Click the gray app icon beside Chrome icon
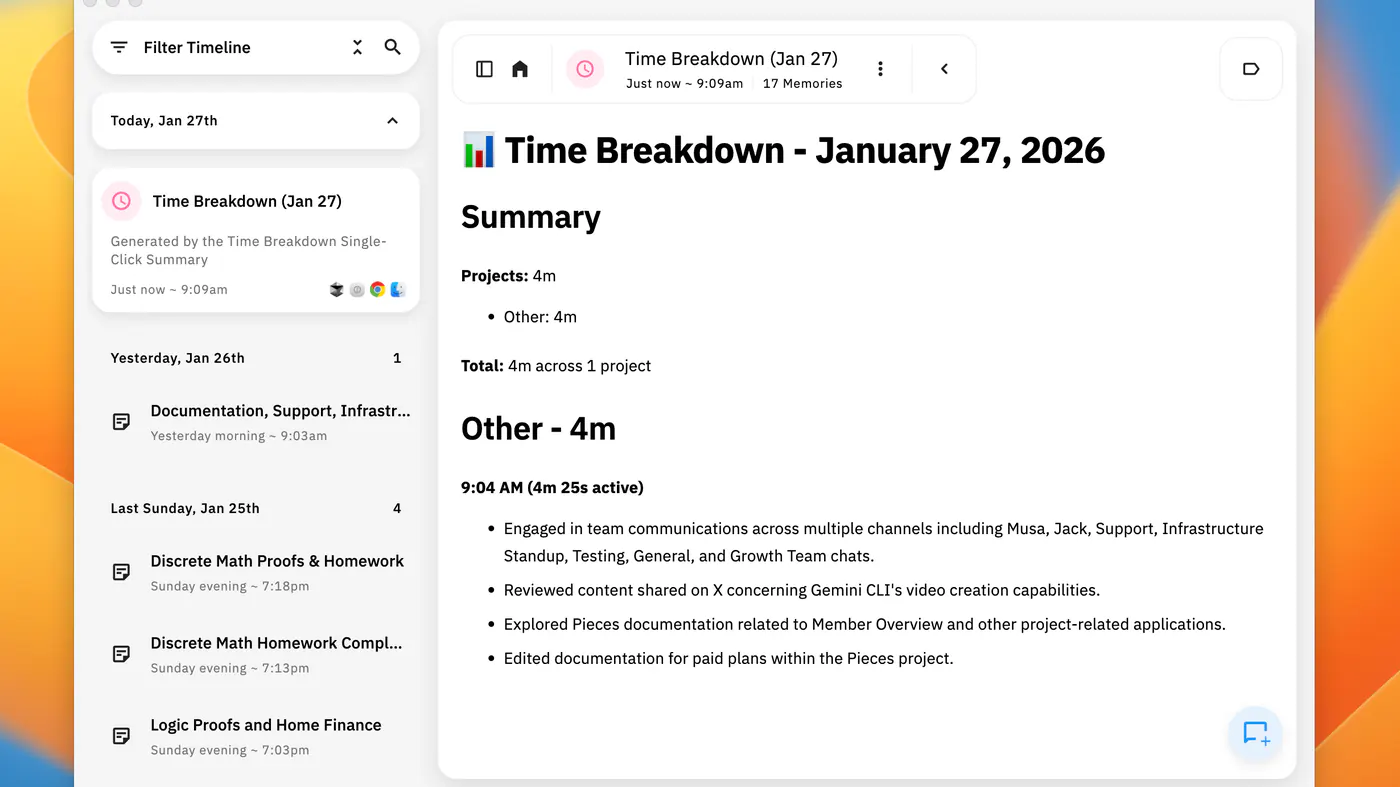The height and width of the screenshot is (787, 1400). 357,290
